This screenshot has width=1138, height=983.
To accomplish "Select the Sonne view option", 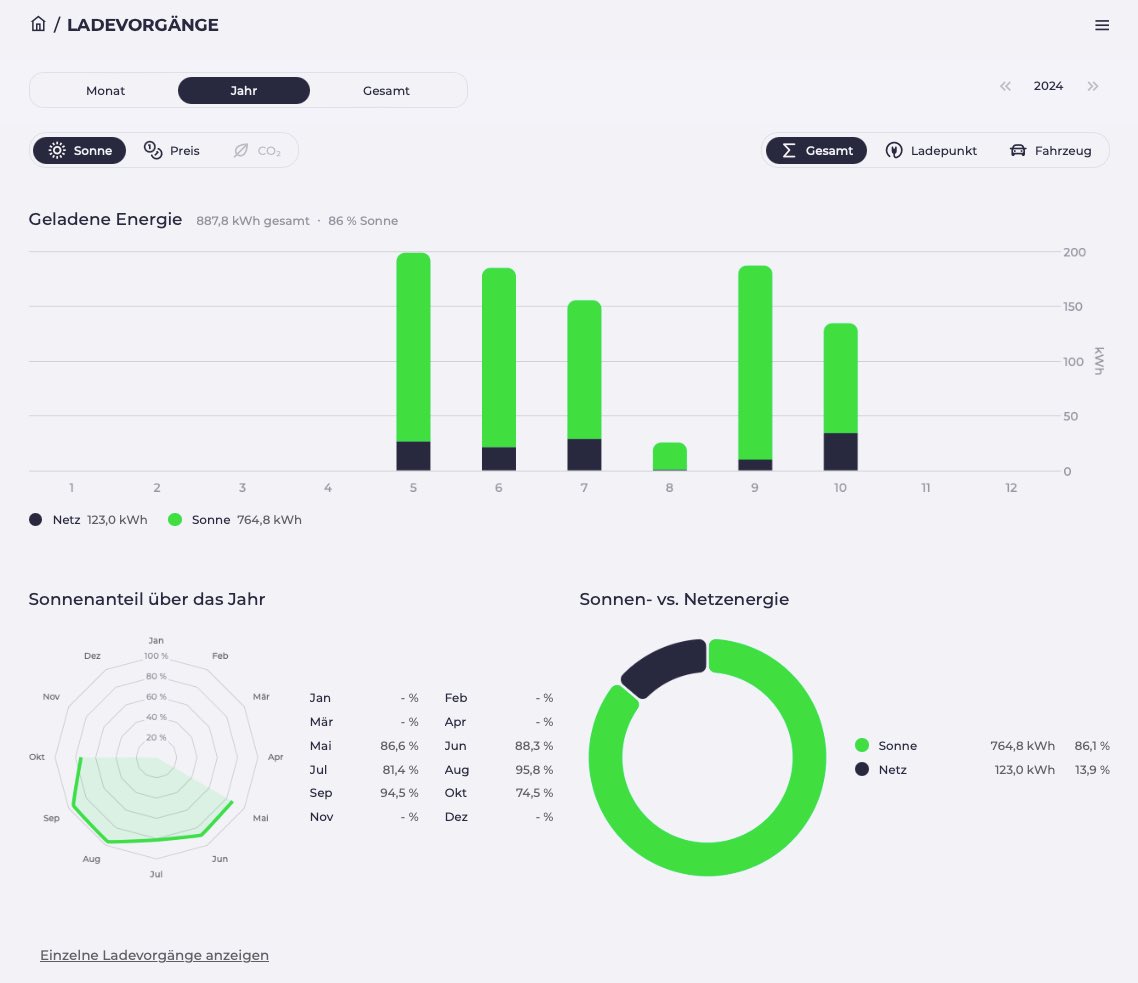I will (x=80, y=150).
